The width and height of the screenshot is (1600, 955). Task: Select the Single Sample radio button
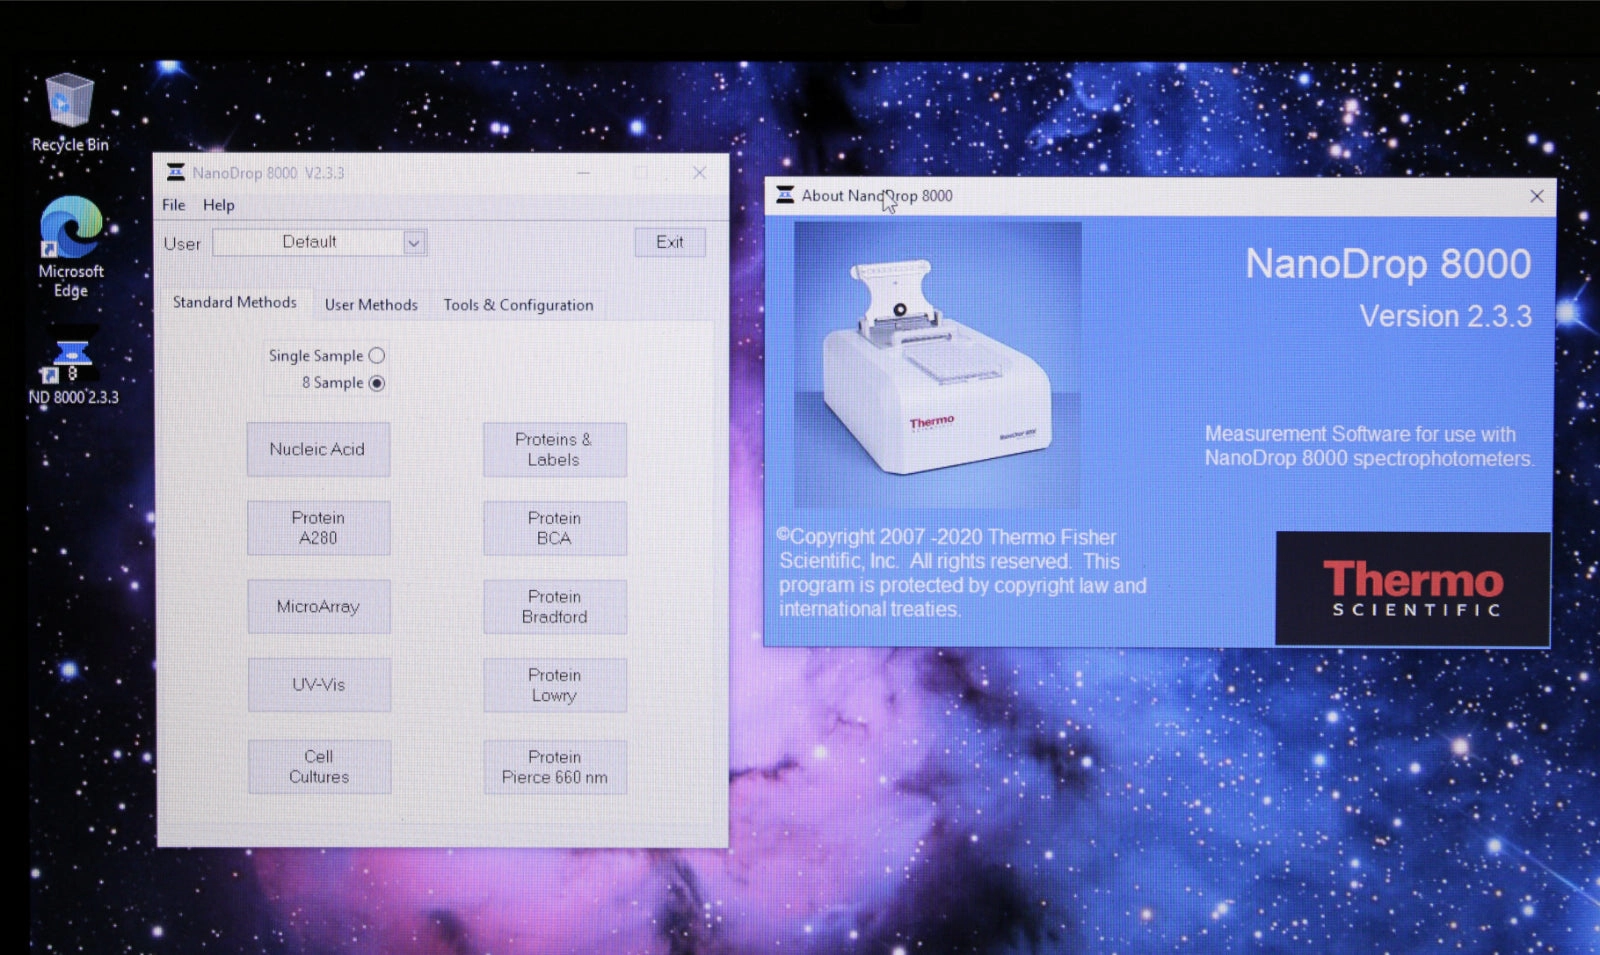click(x=376, y=355)
